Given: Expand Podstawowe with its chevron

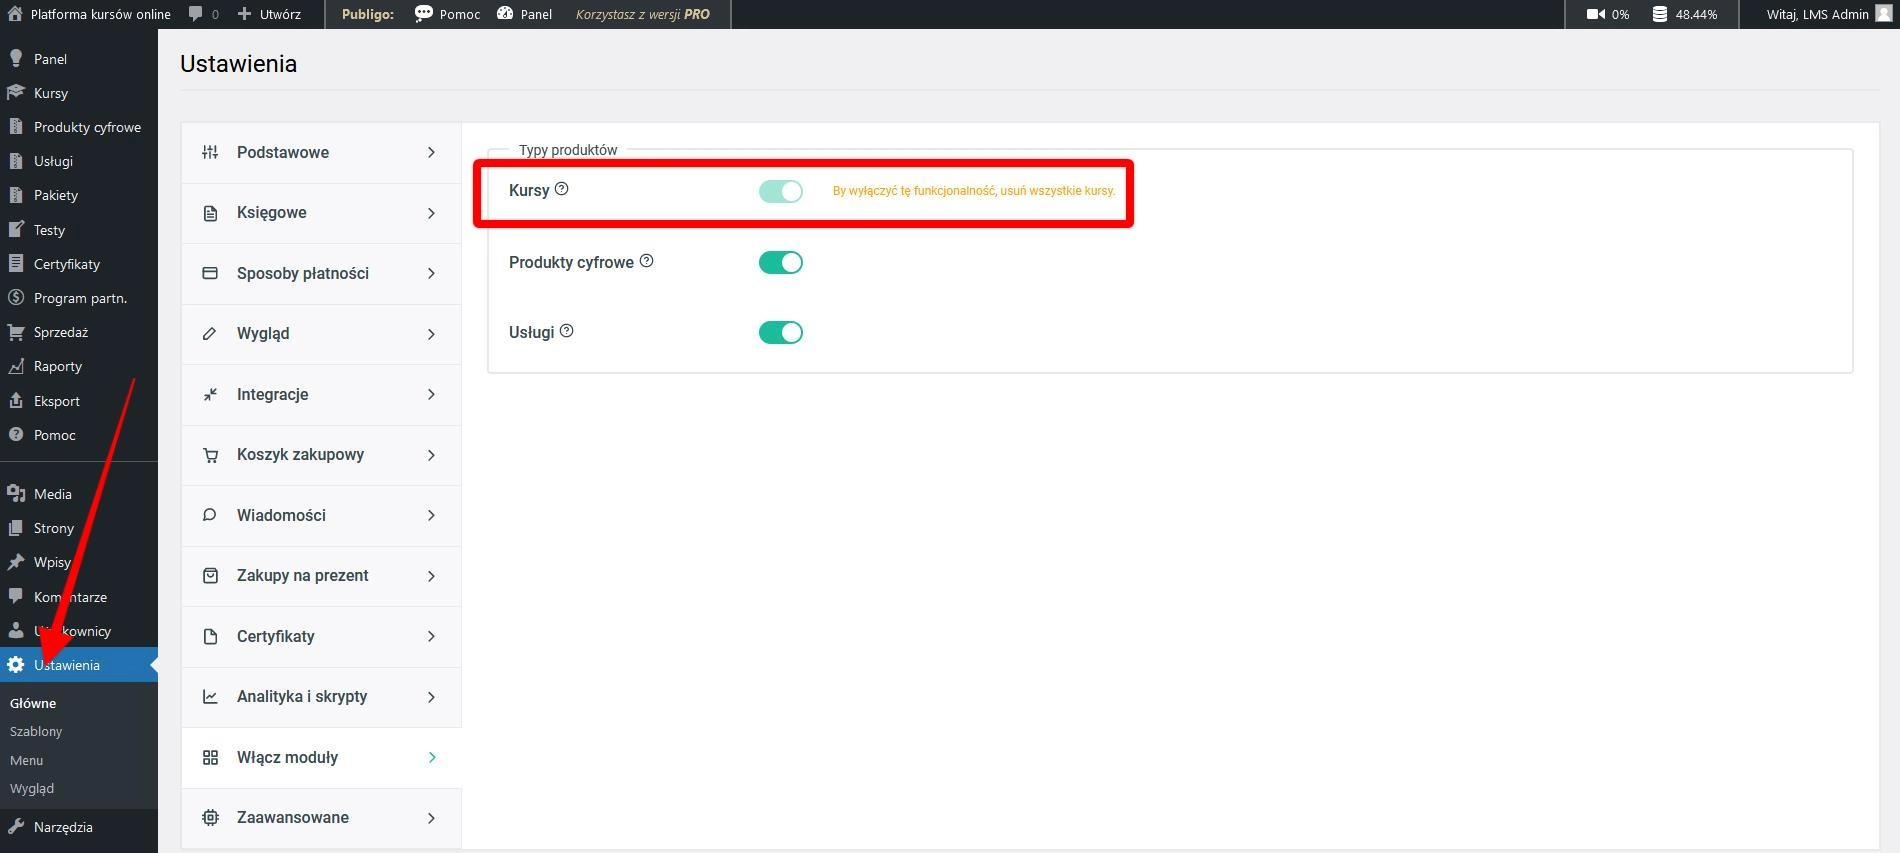Looking at the screenshot, I should click(x=432, y=152).
